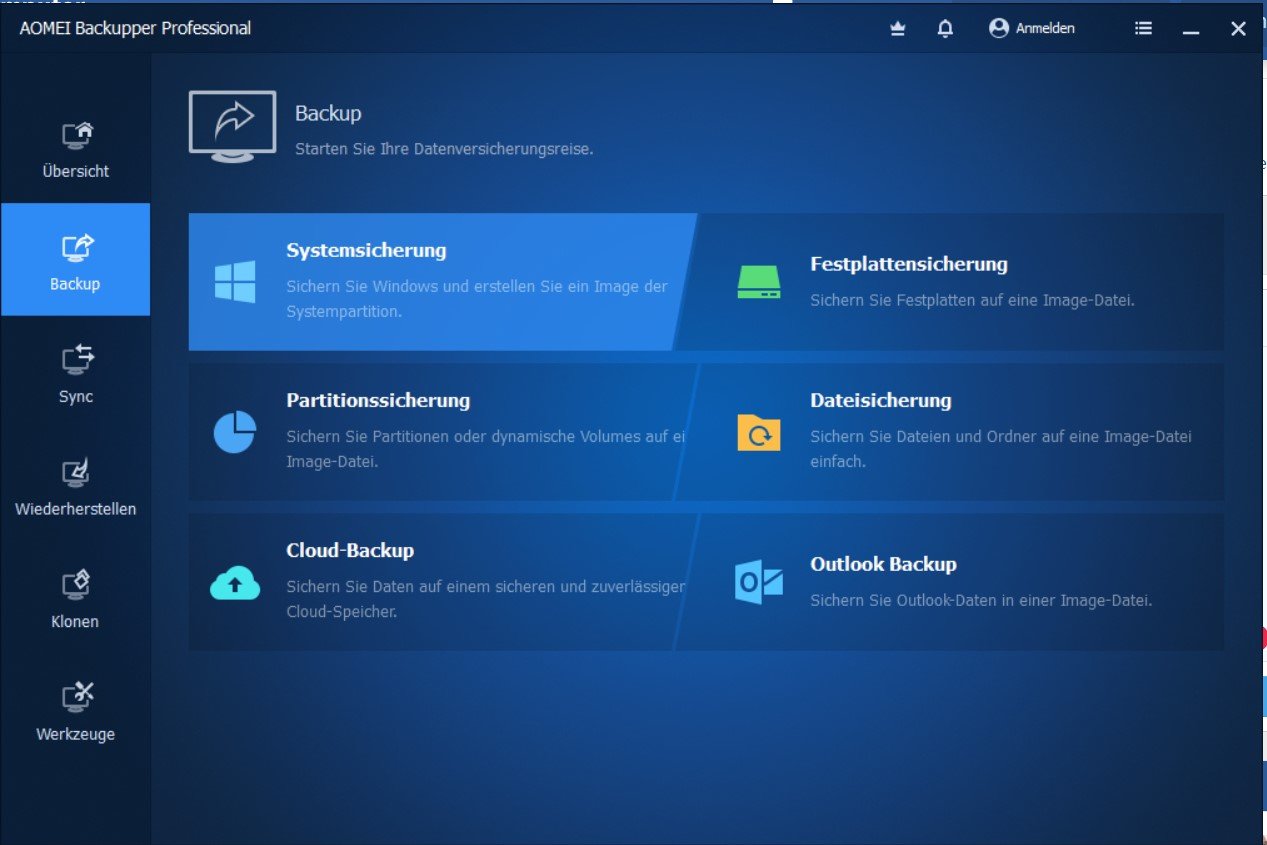Go to the Klonen section
Screen dimensions: 1267x845
[x=76, y=597]
